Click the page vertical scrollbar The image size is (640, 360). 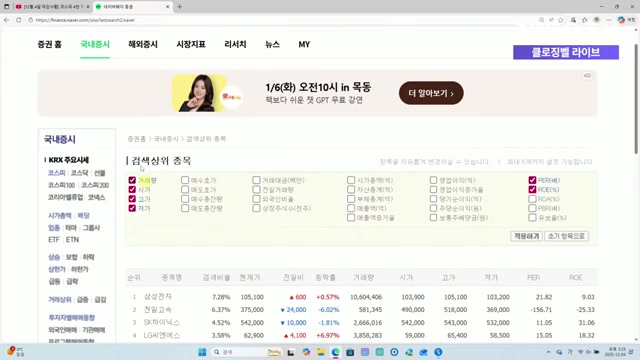click(636, 99)
